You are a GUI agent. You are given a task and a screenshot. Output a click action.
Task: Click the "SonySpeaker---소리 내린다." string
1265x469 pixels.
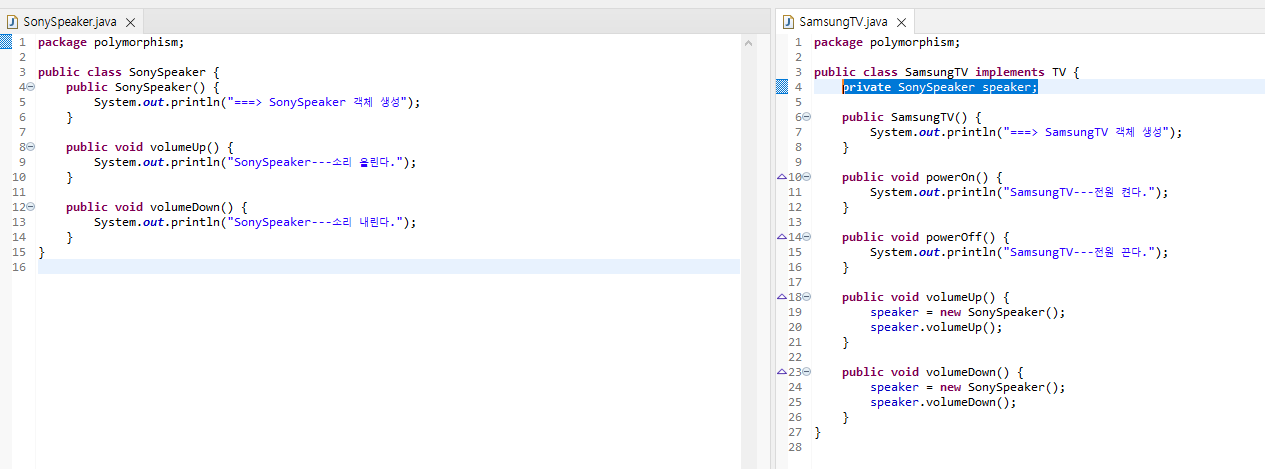(317, 222)
